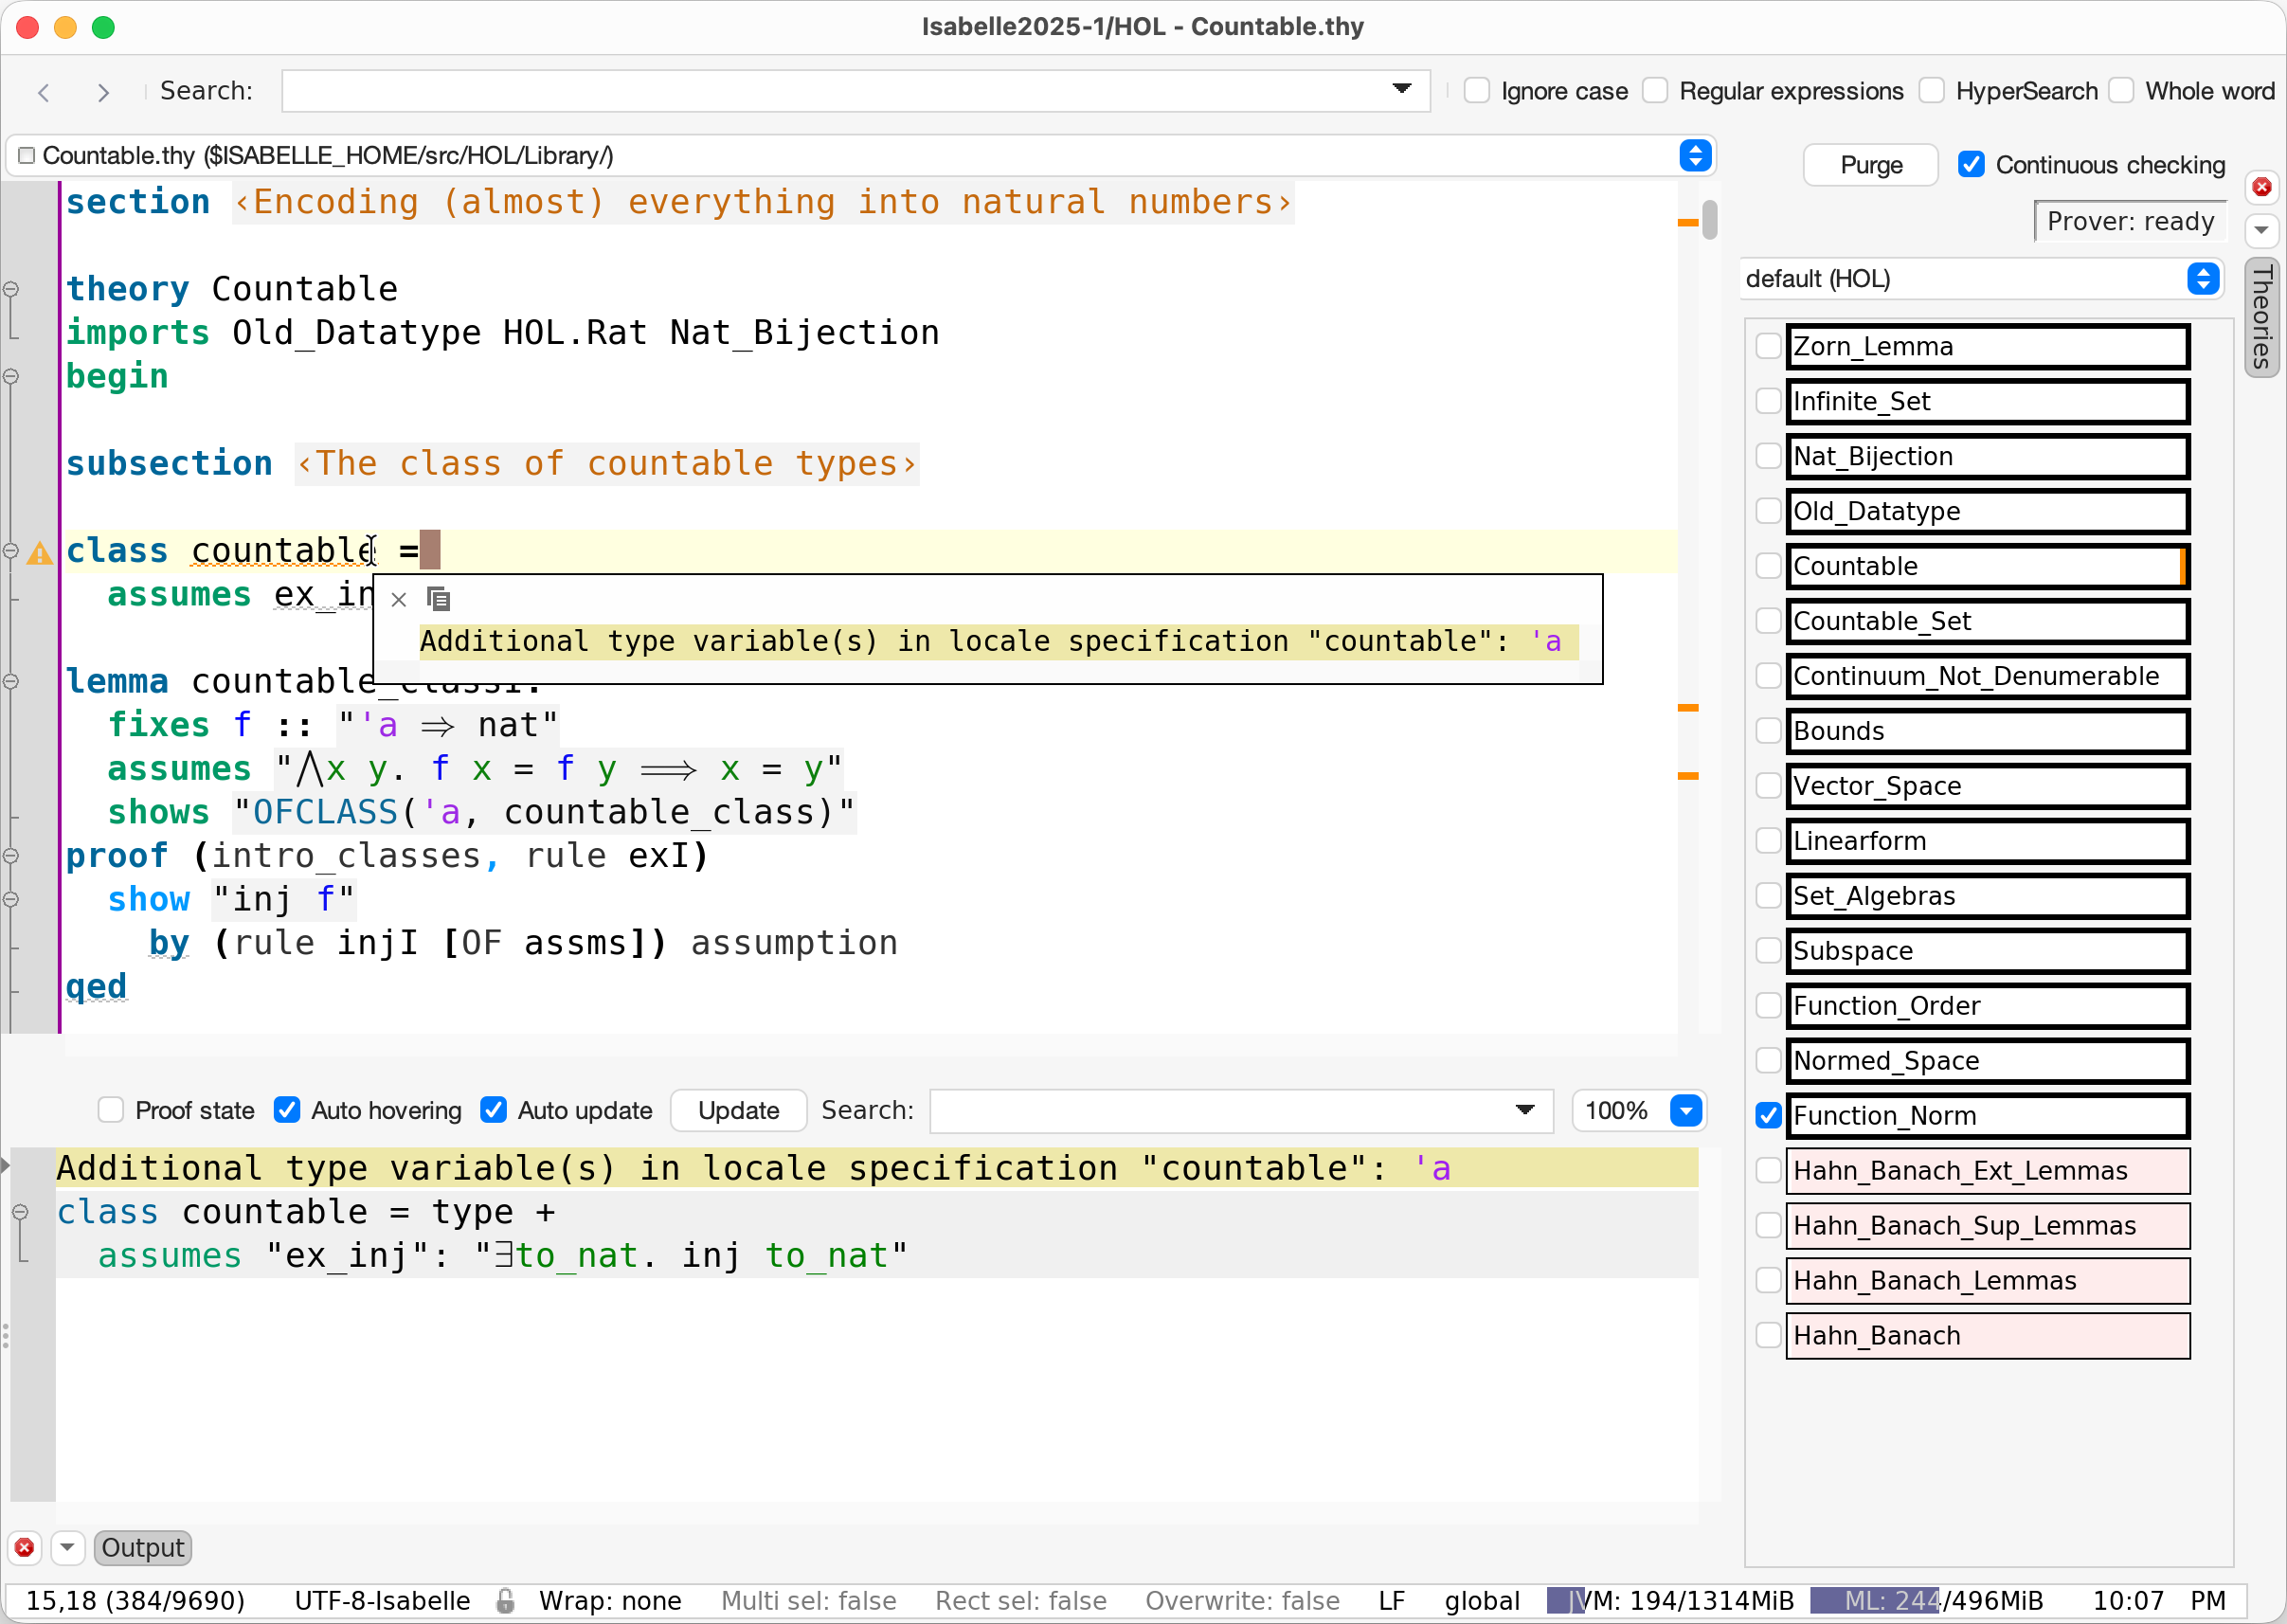Click the warning triangle in gutter
Screen dimensions: 2287x1624
(x=39, y=552)
